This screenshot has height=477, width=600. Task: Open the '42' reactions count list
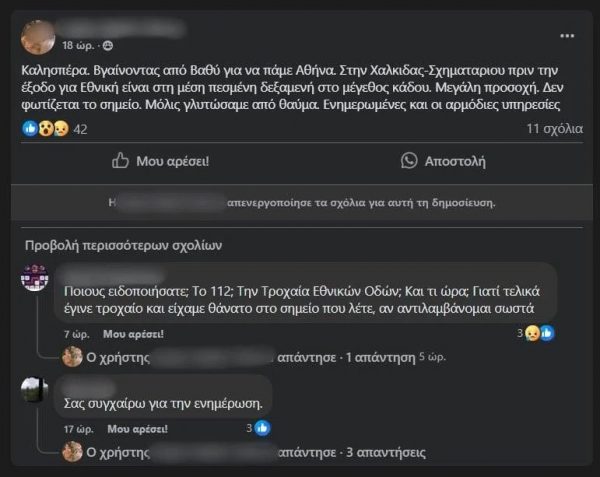point(81,129)
